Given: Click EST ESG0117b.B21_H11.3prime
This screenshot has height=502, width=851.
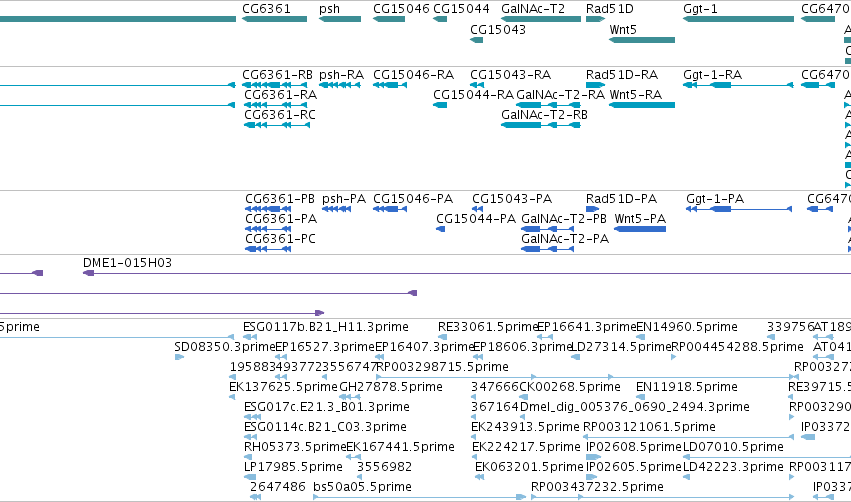Looking at the screenshot, I should (x=250, y=337).
